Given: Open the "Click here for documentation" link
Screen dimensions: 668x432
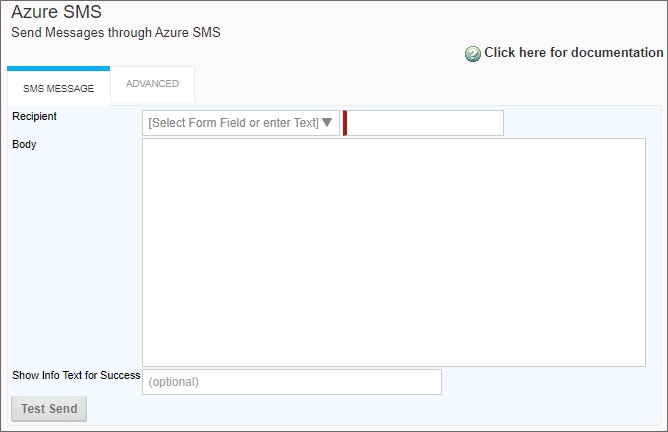Looking at the screenshot, I should pos(573,53).
